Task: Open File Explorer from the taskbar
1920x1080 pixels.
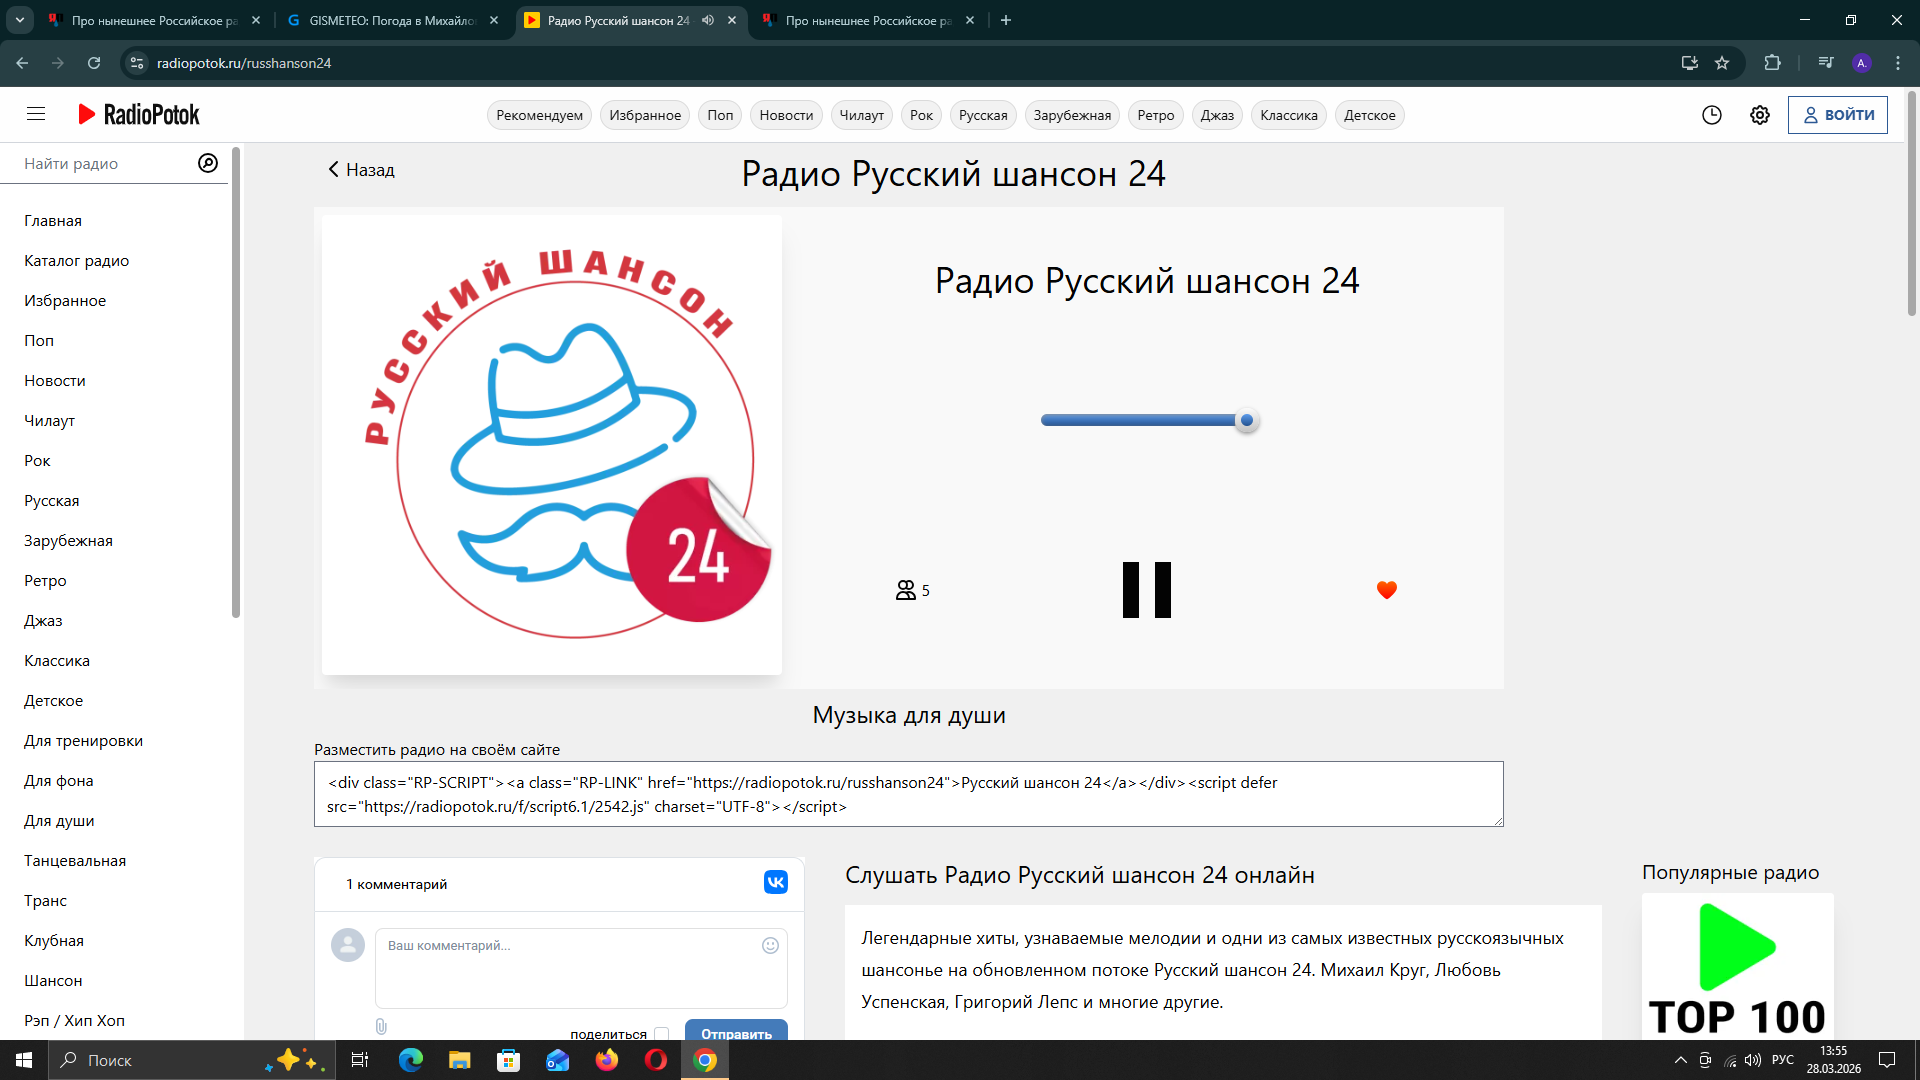Action: pyautogui.click(x=459, y=1060)
